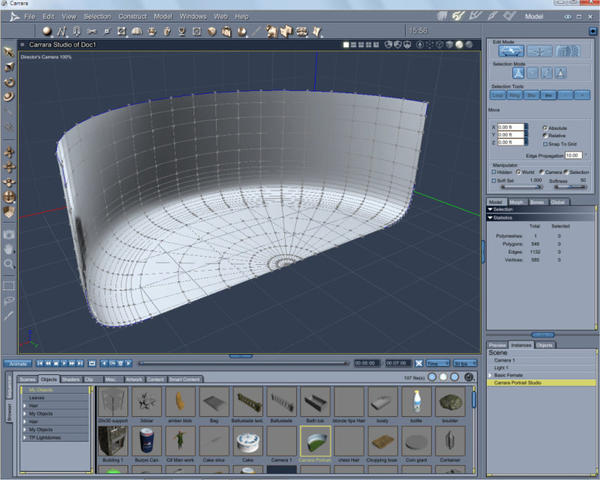Click the Loop selection tool button

pyautogui.click(x=500, y=93)
